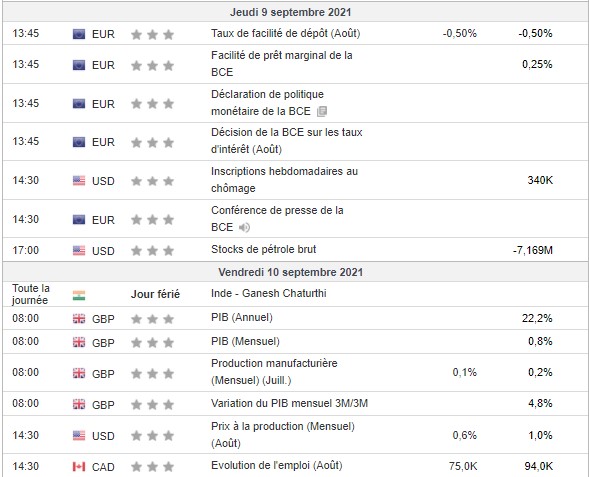Click importance stars on Inscriptions hebdomadaires au chômage row
The height and width of the screenshot is (477, 589).
point(152,181)
